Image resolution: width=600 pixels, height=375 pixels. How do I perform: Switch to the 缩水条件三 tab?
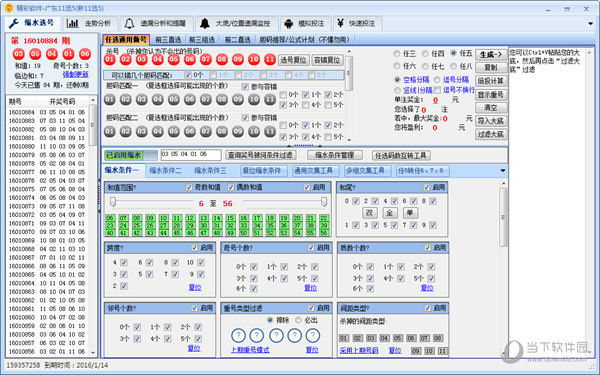click(210, 171)
